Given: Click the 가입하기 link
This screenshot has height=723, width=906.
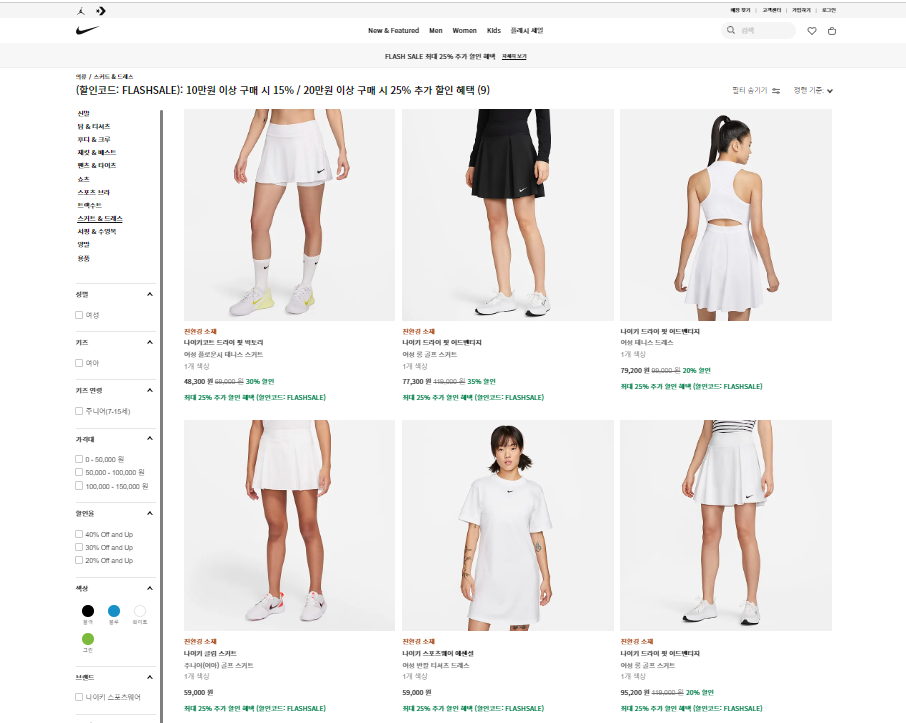Looking at the screenshot, I should click(x=801, y=10).
